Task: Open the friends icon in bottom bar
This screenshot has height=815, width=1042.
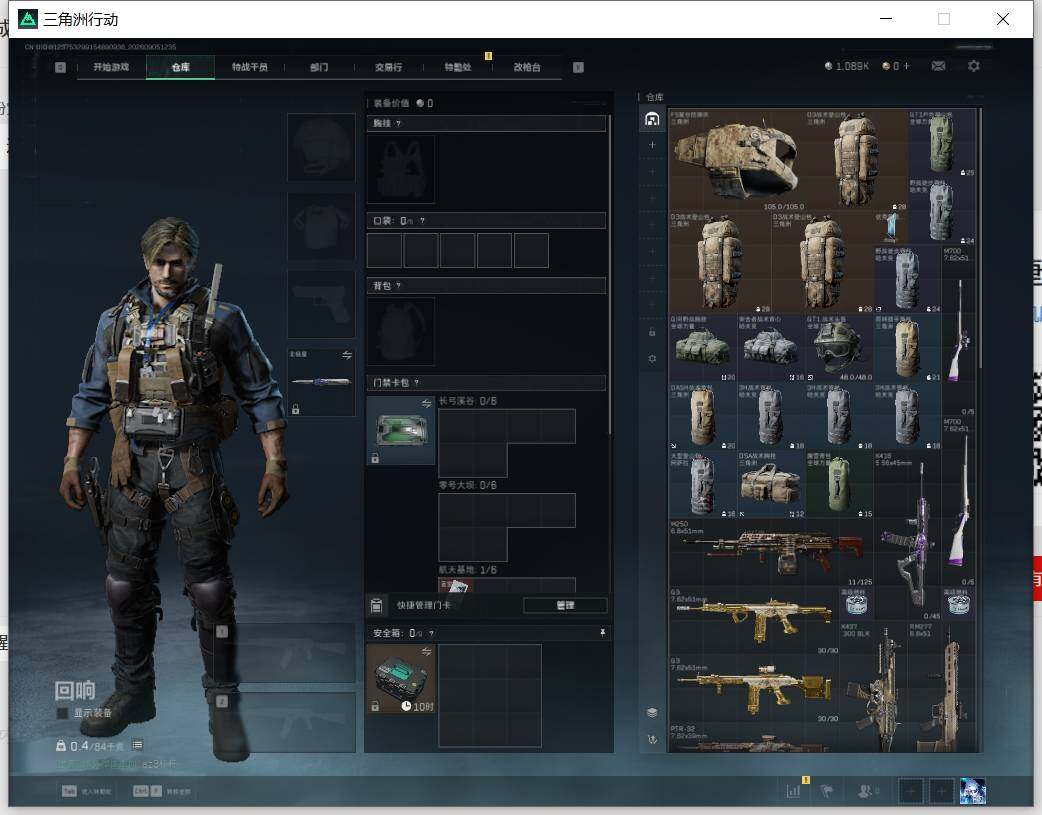Action: (865, 790)
